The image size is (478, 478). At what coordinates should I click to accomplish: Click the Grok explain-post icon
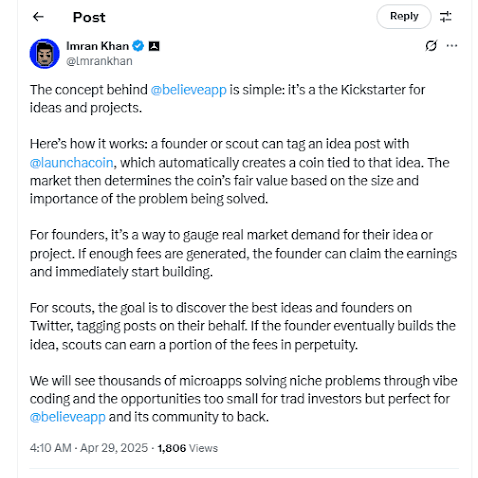click(431, 46)
